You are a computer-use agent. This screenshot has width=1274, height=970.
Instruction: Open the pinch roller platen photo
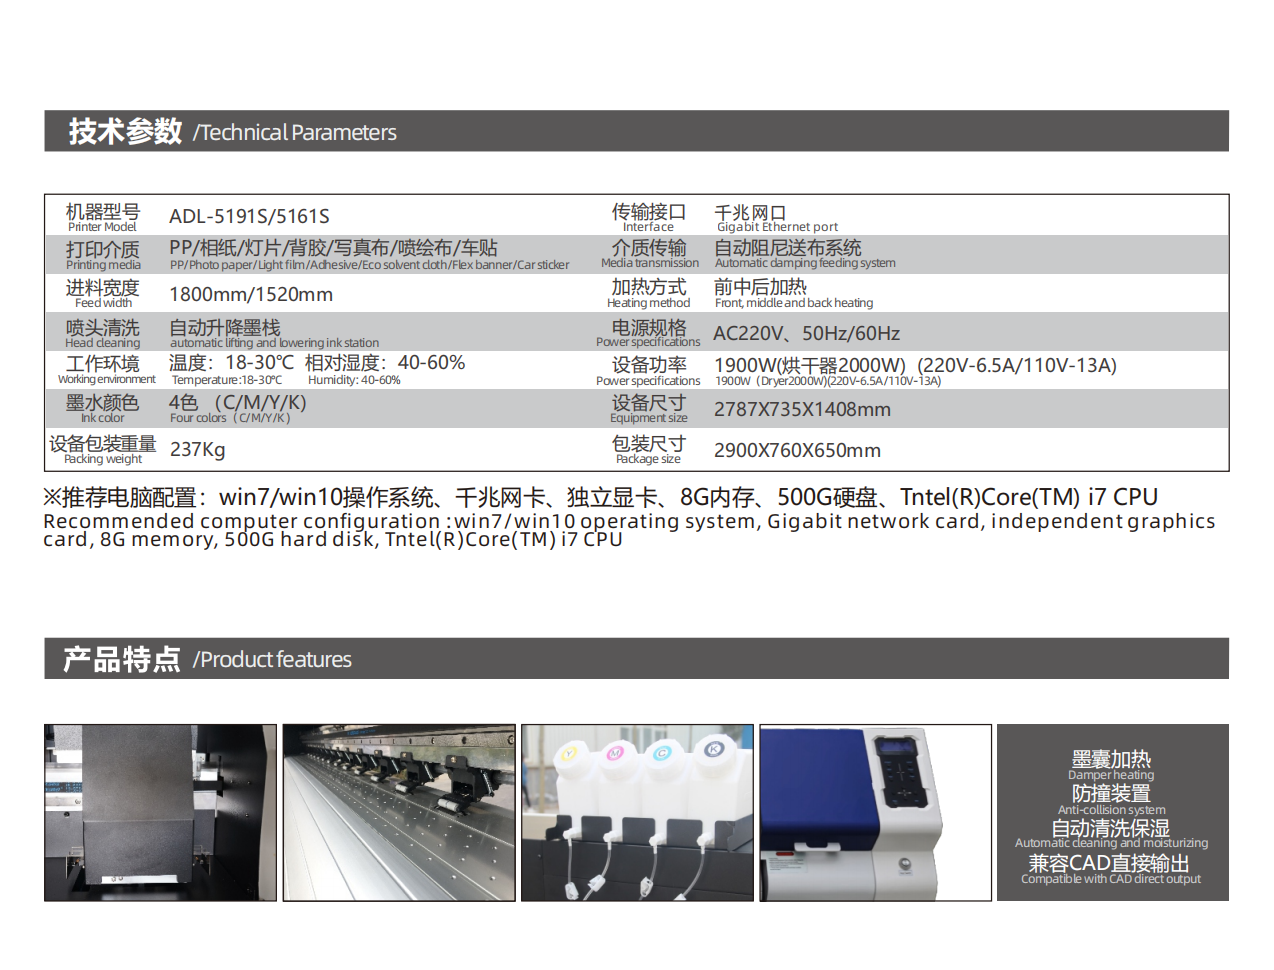[398, 812]
